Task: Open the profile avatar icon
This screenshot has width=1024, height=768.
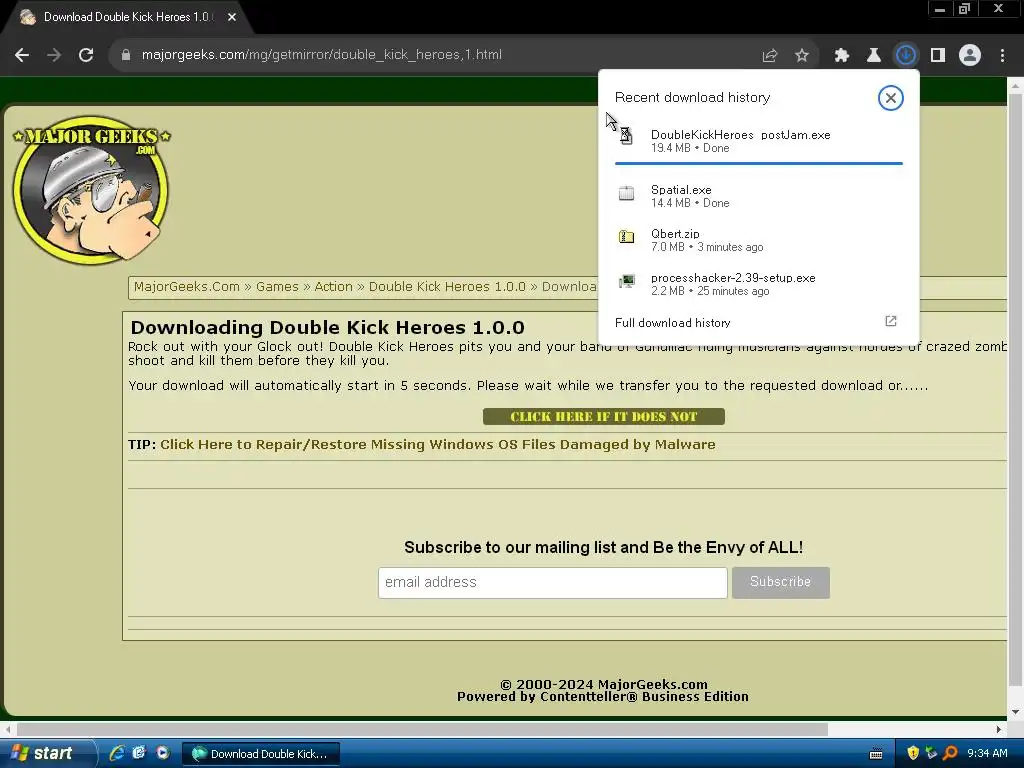Action: coord(970,56)
